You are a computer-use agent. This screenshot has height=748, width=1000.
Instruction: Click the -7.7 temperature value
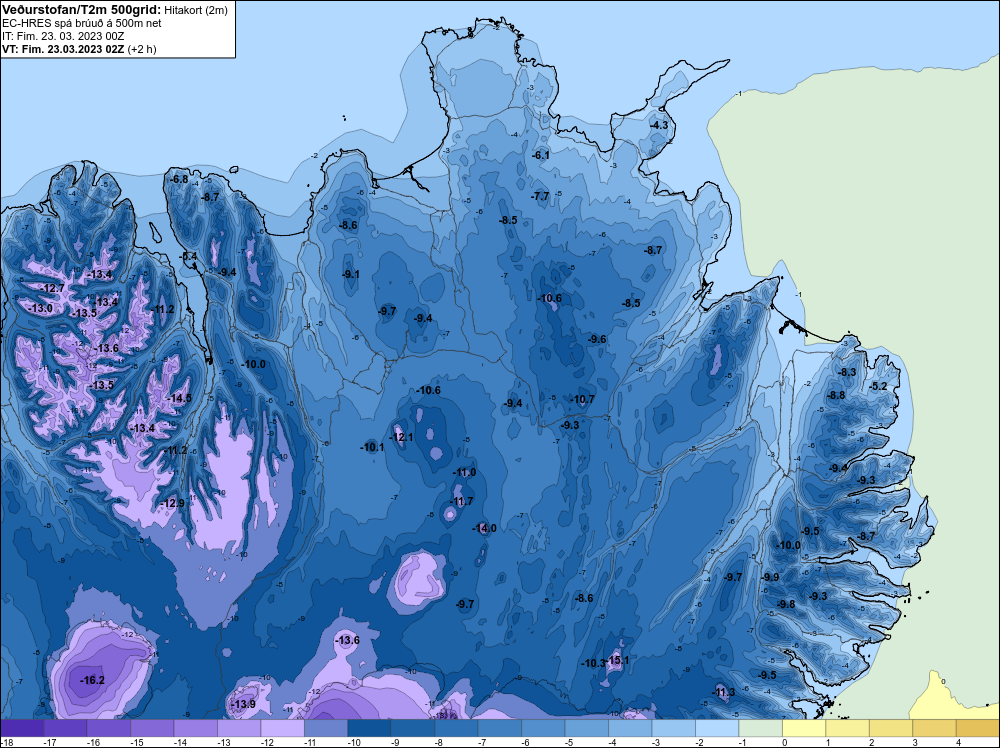(x=540, y=196)
